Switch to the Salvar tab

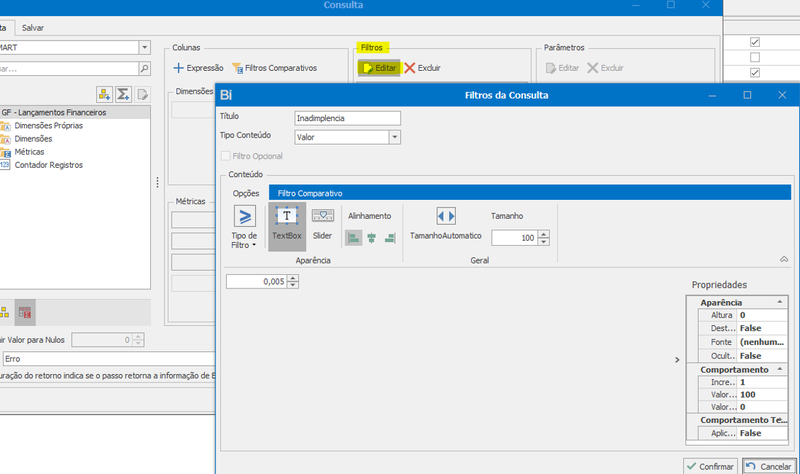tap(33, 28)
